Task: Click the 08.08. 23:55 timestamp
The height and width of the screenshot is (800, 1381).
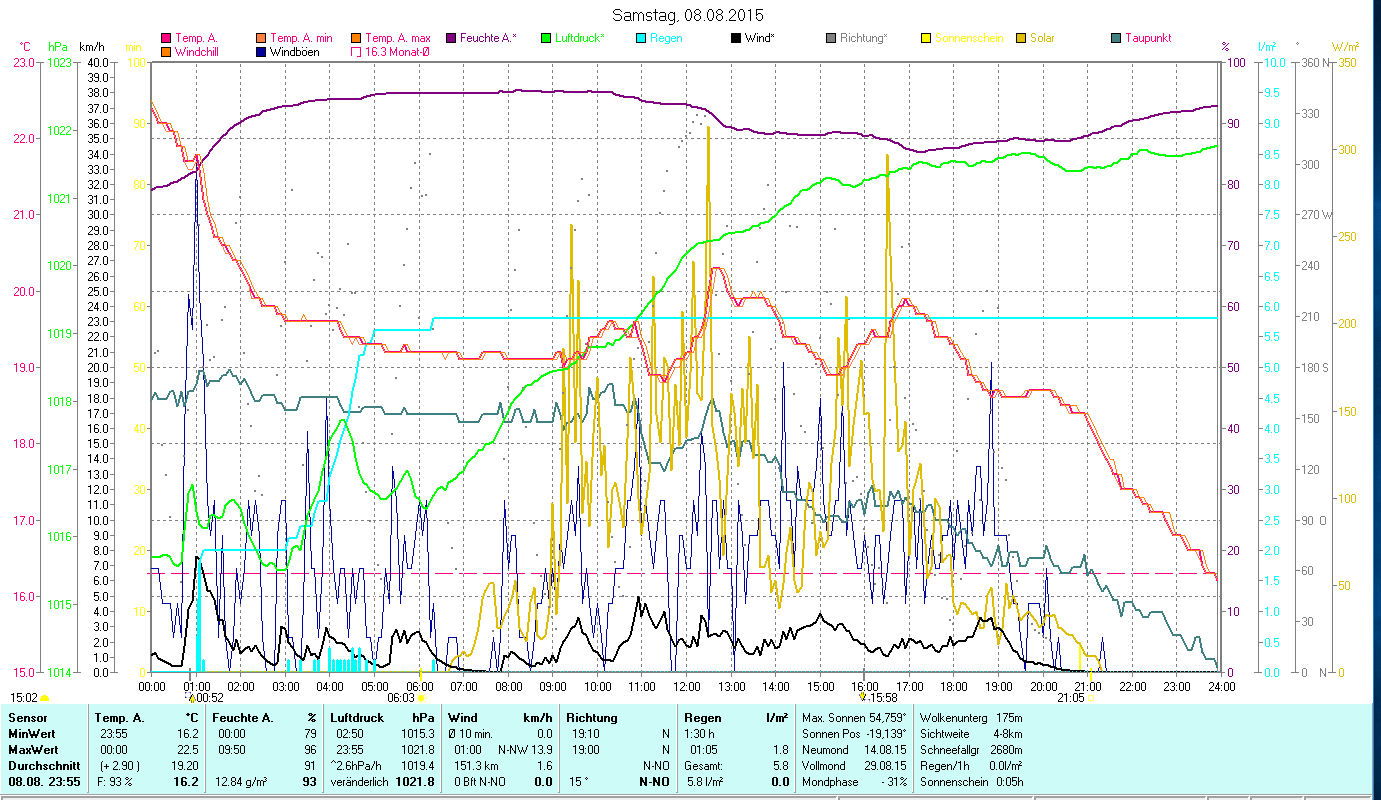Action: coord(45,782)
